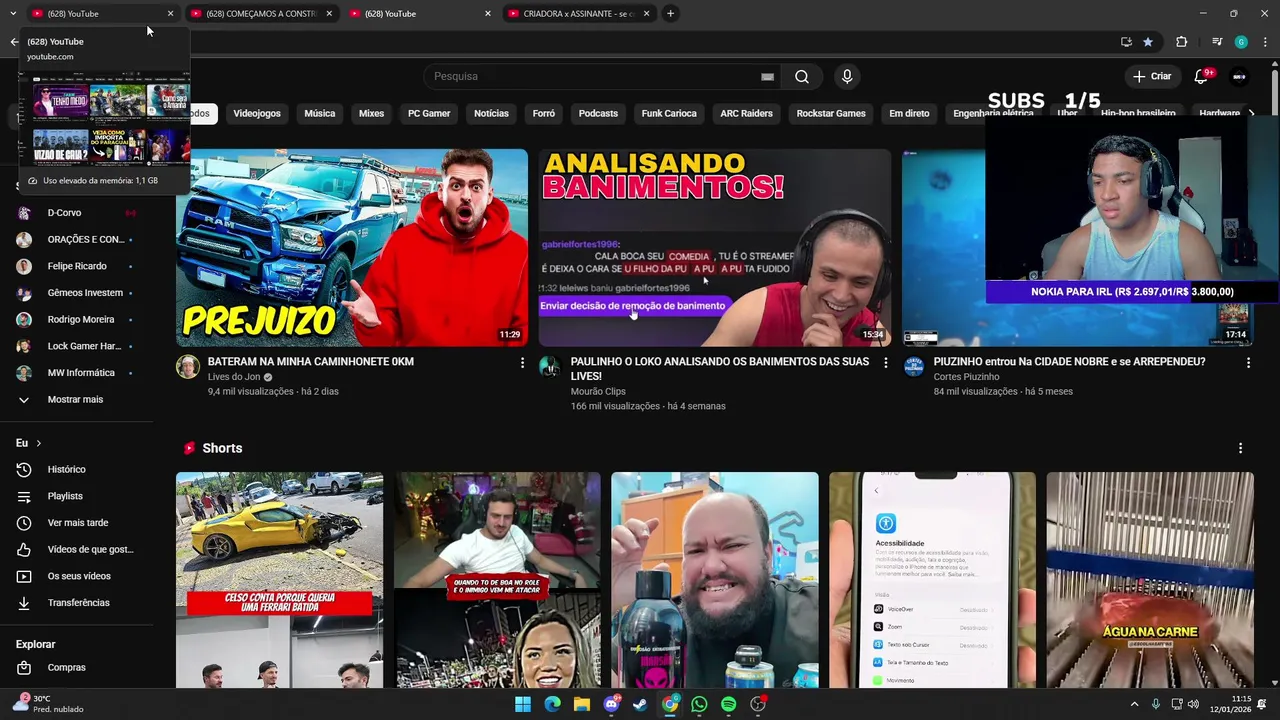This screenshot has height=720, width=1280.
Task: Click the Criar button
Action: 1152,76
